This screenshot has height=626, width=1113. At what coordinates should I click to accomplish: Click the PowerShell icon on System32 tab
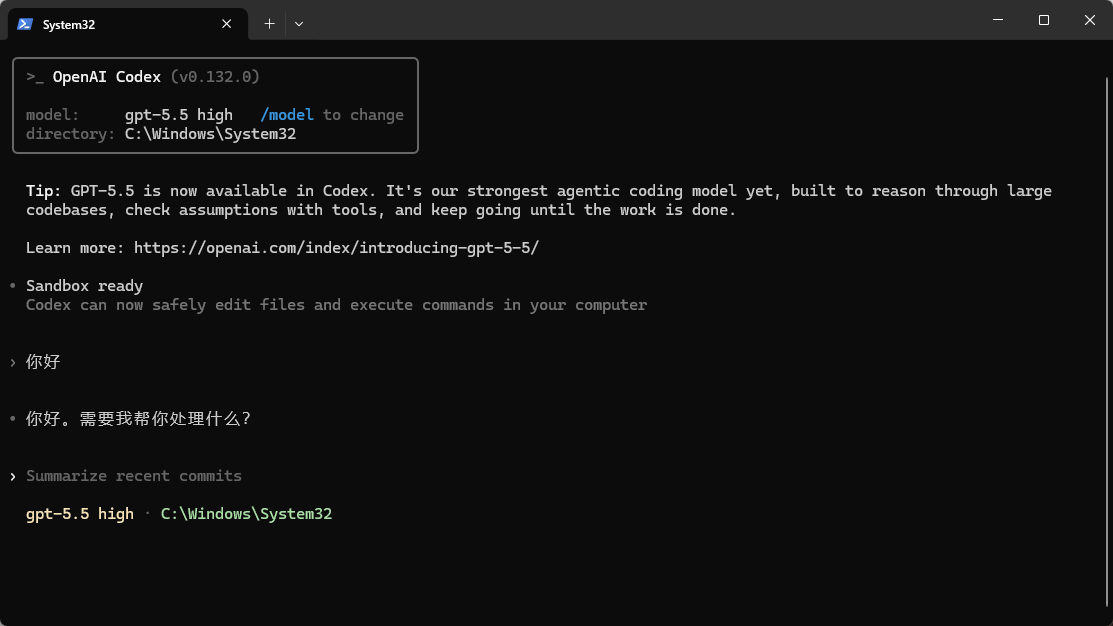coord(25,24)
